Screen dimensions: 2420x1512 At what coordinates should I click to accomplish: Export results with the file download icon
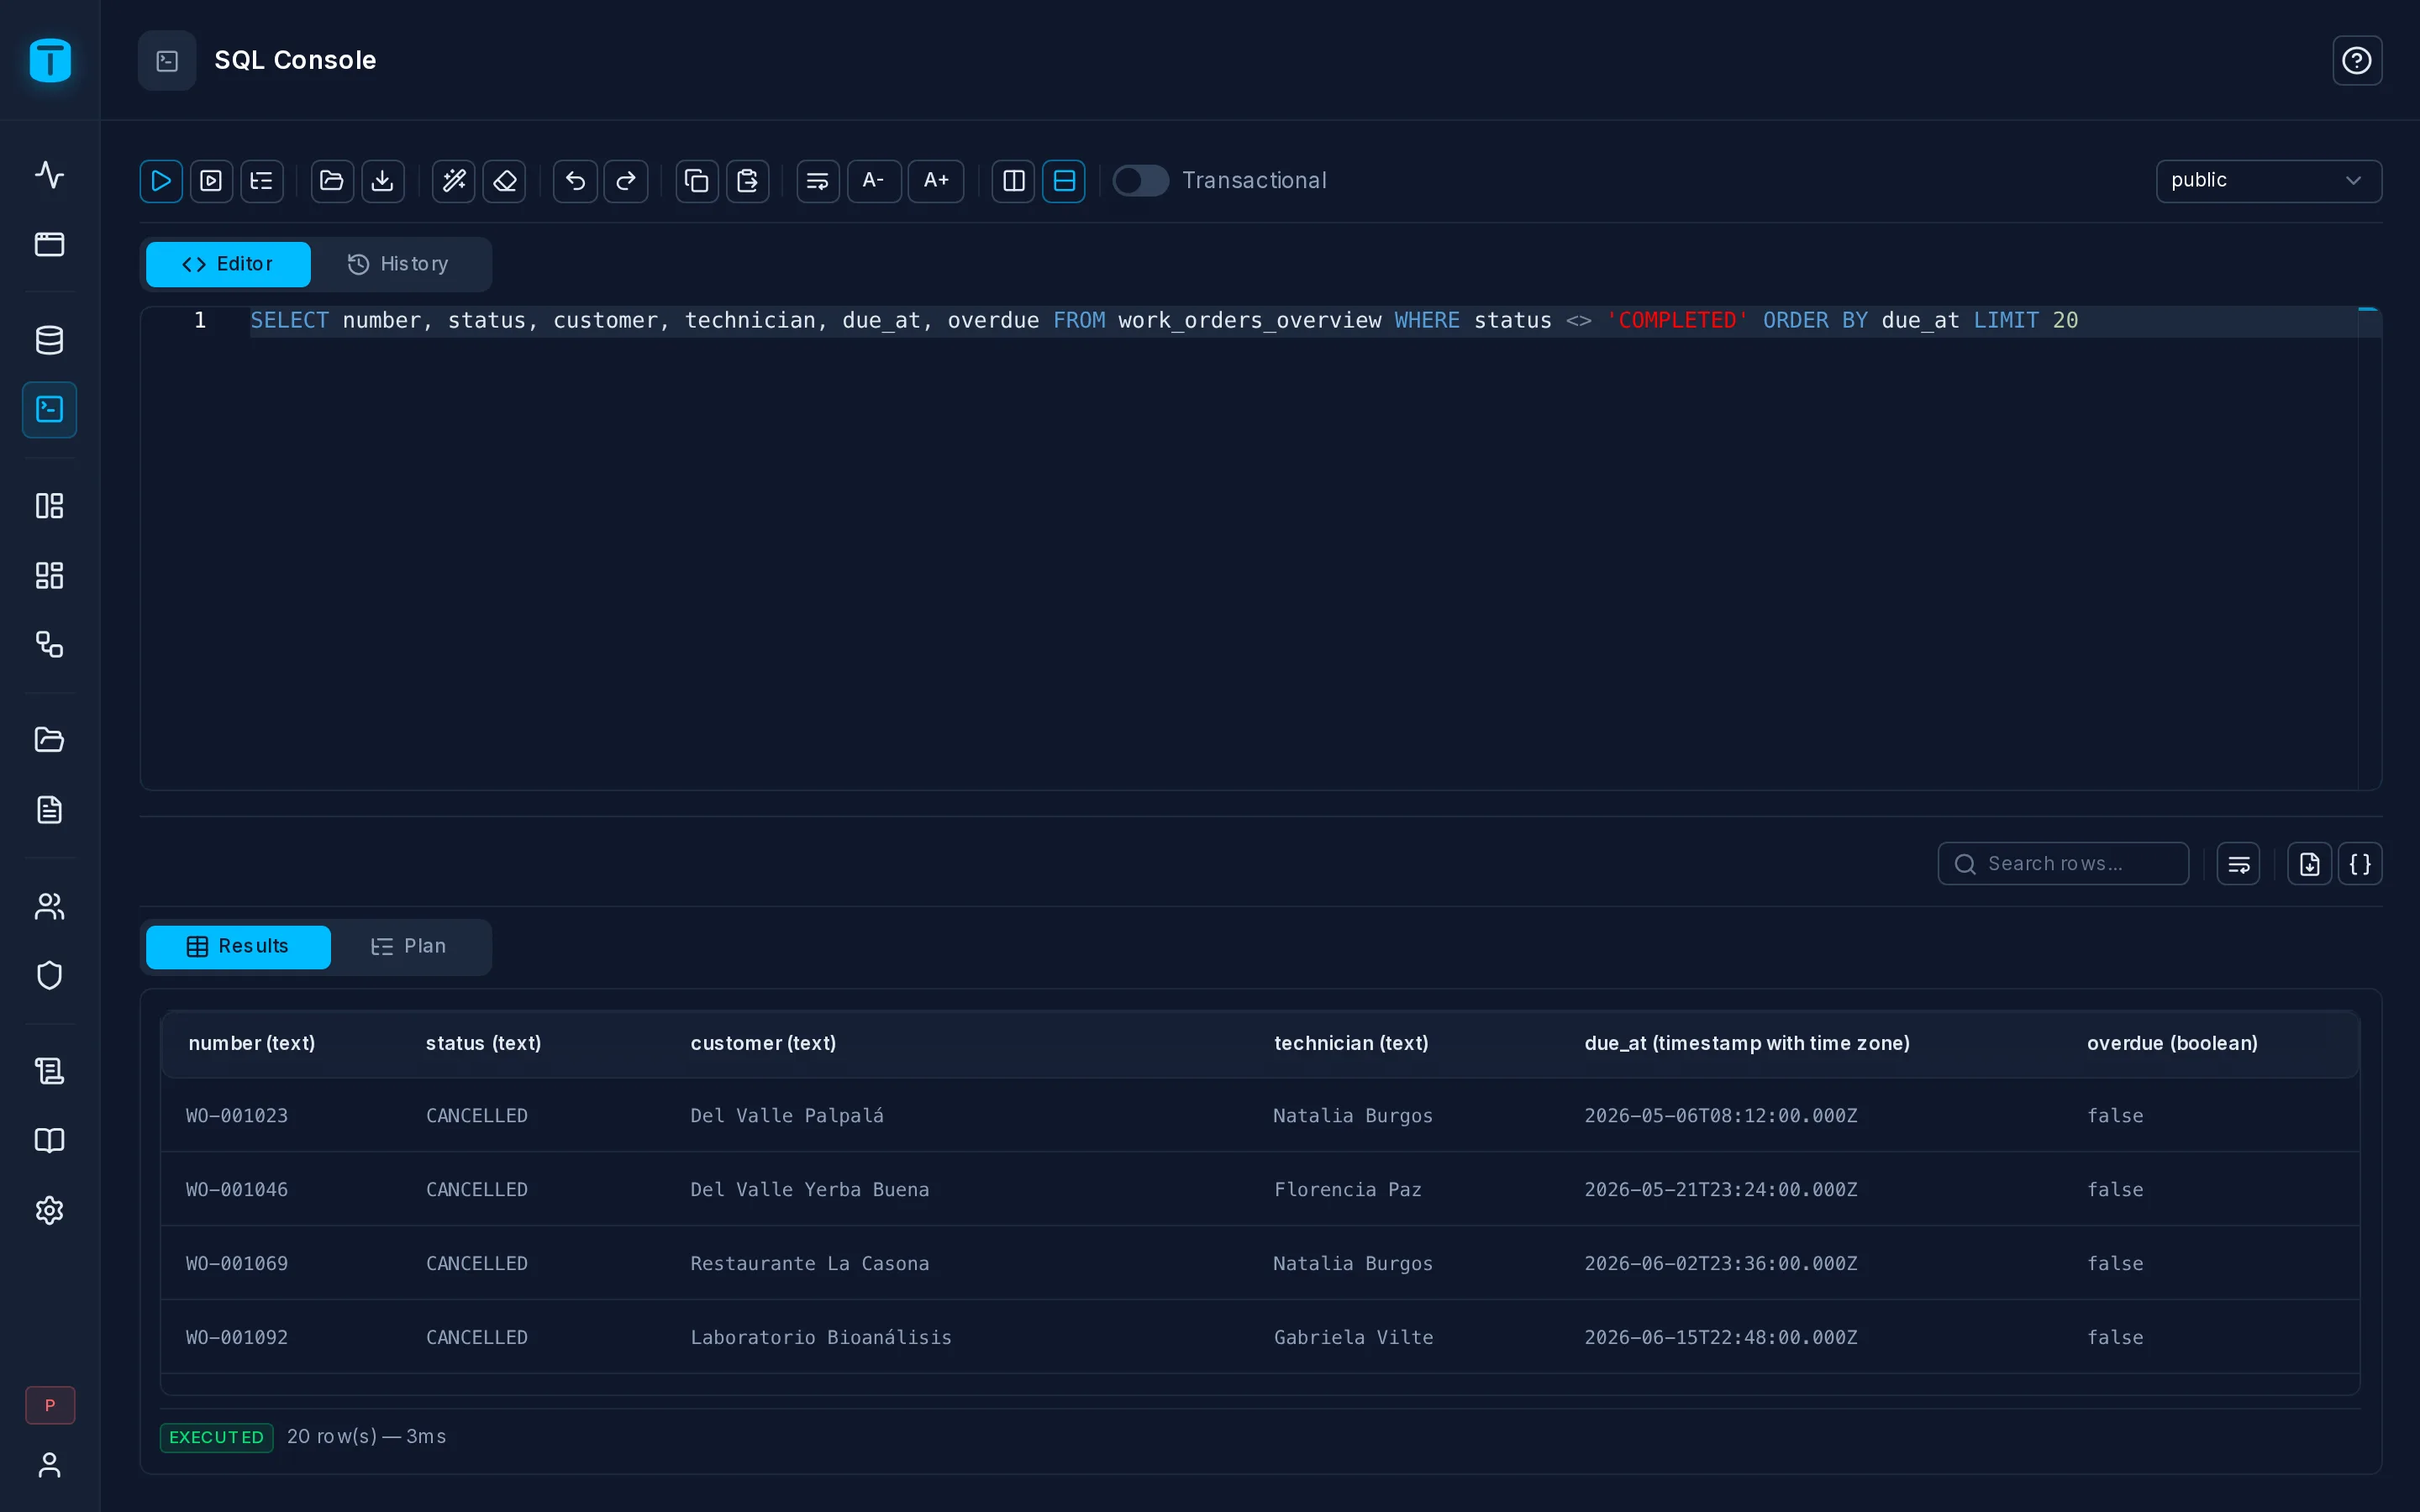pyautogui.click(x=2309, y=864)
